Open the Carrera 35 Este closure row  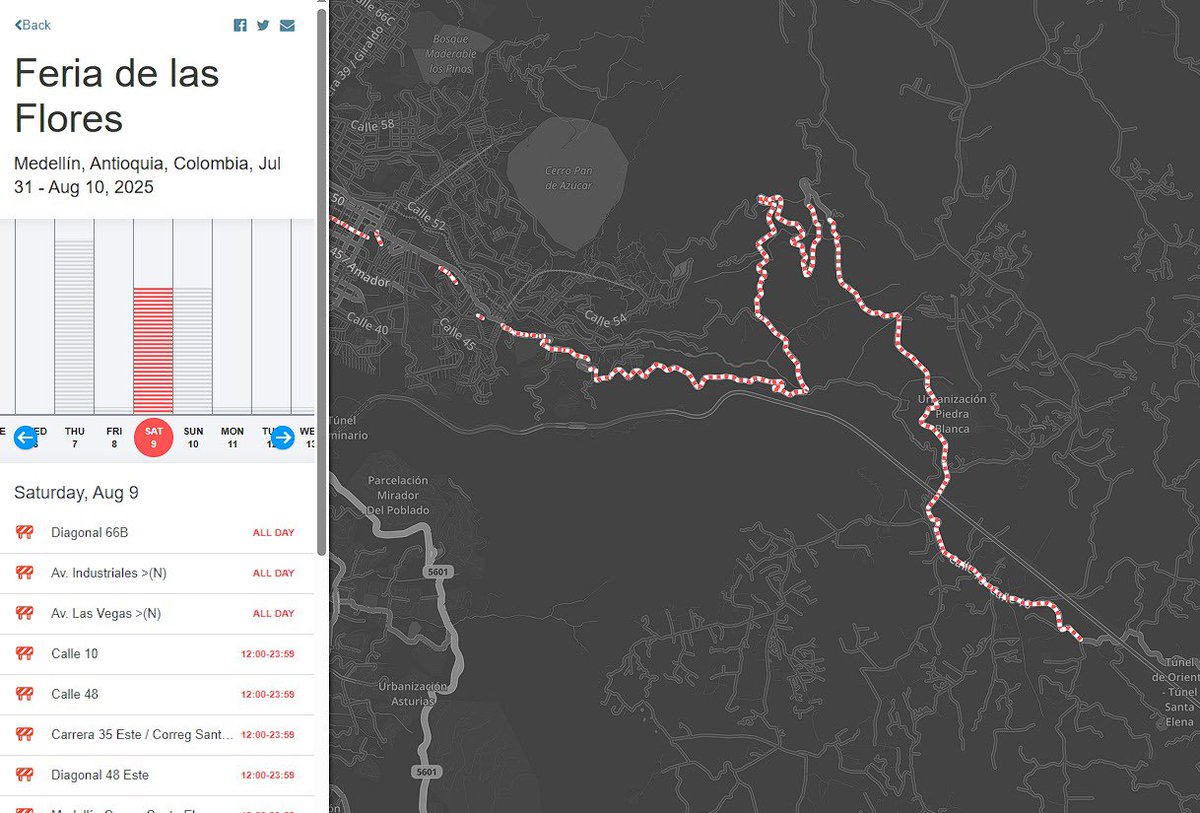pyautogui.click(x=157, y=734)
